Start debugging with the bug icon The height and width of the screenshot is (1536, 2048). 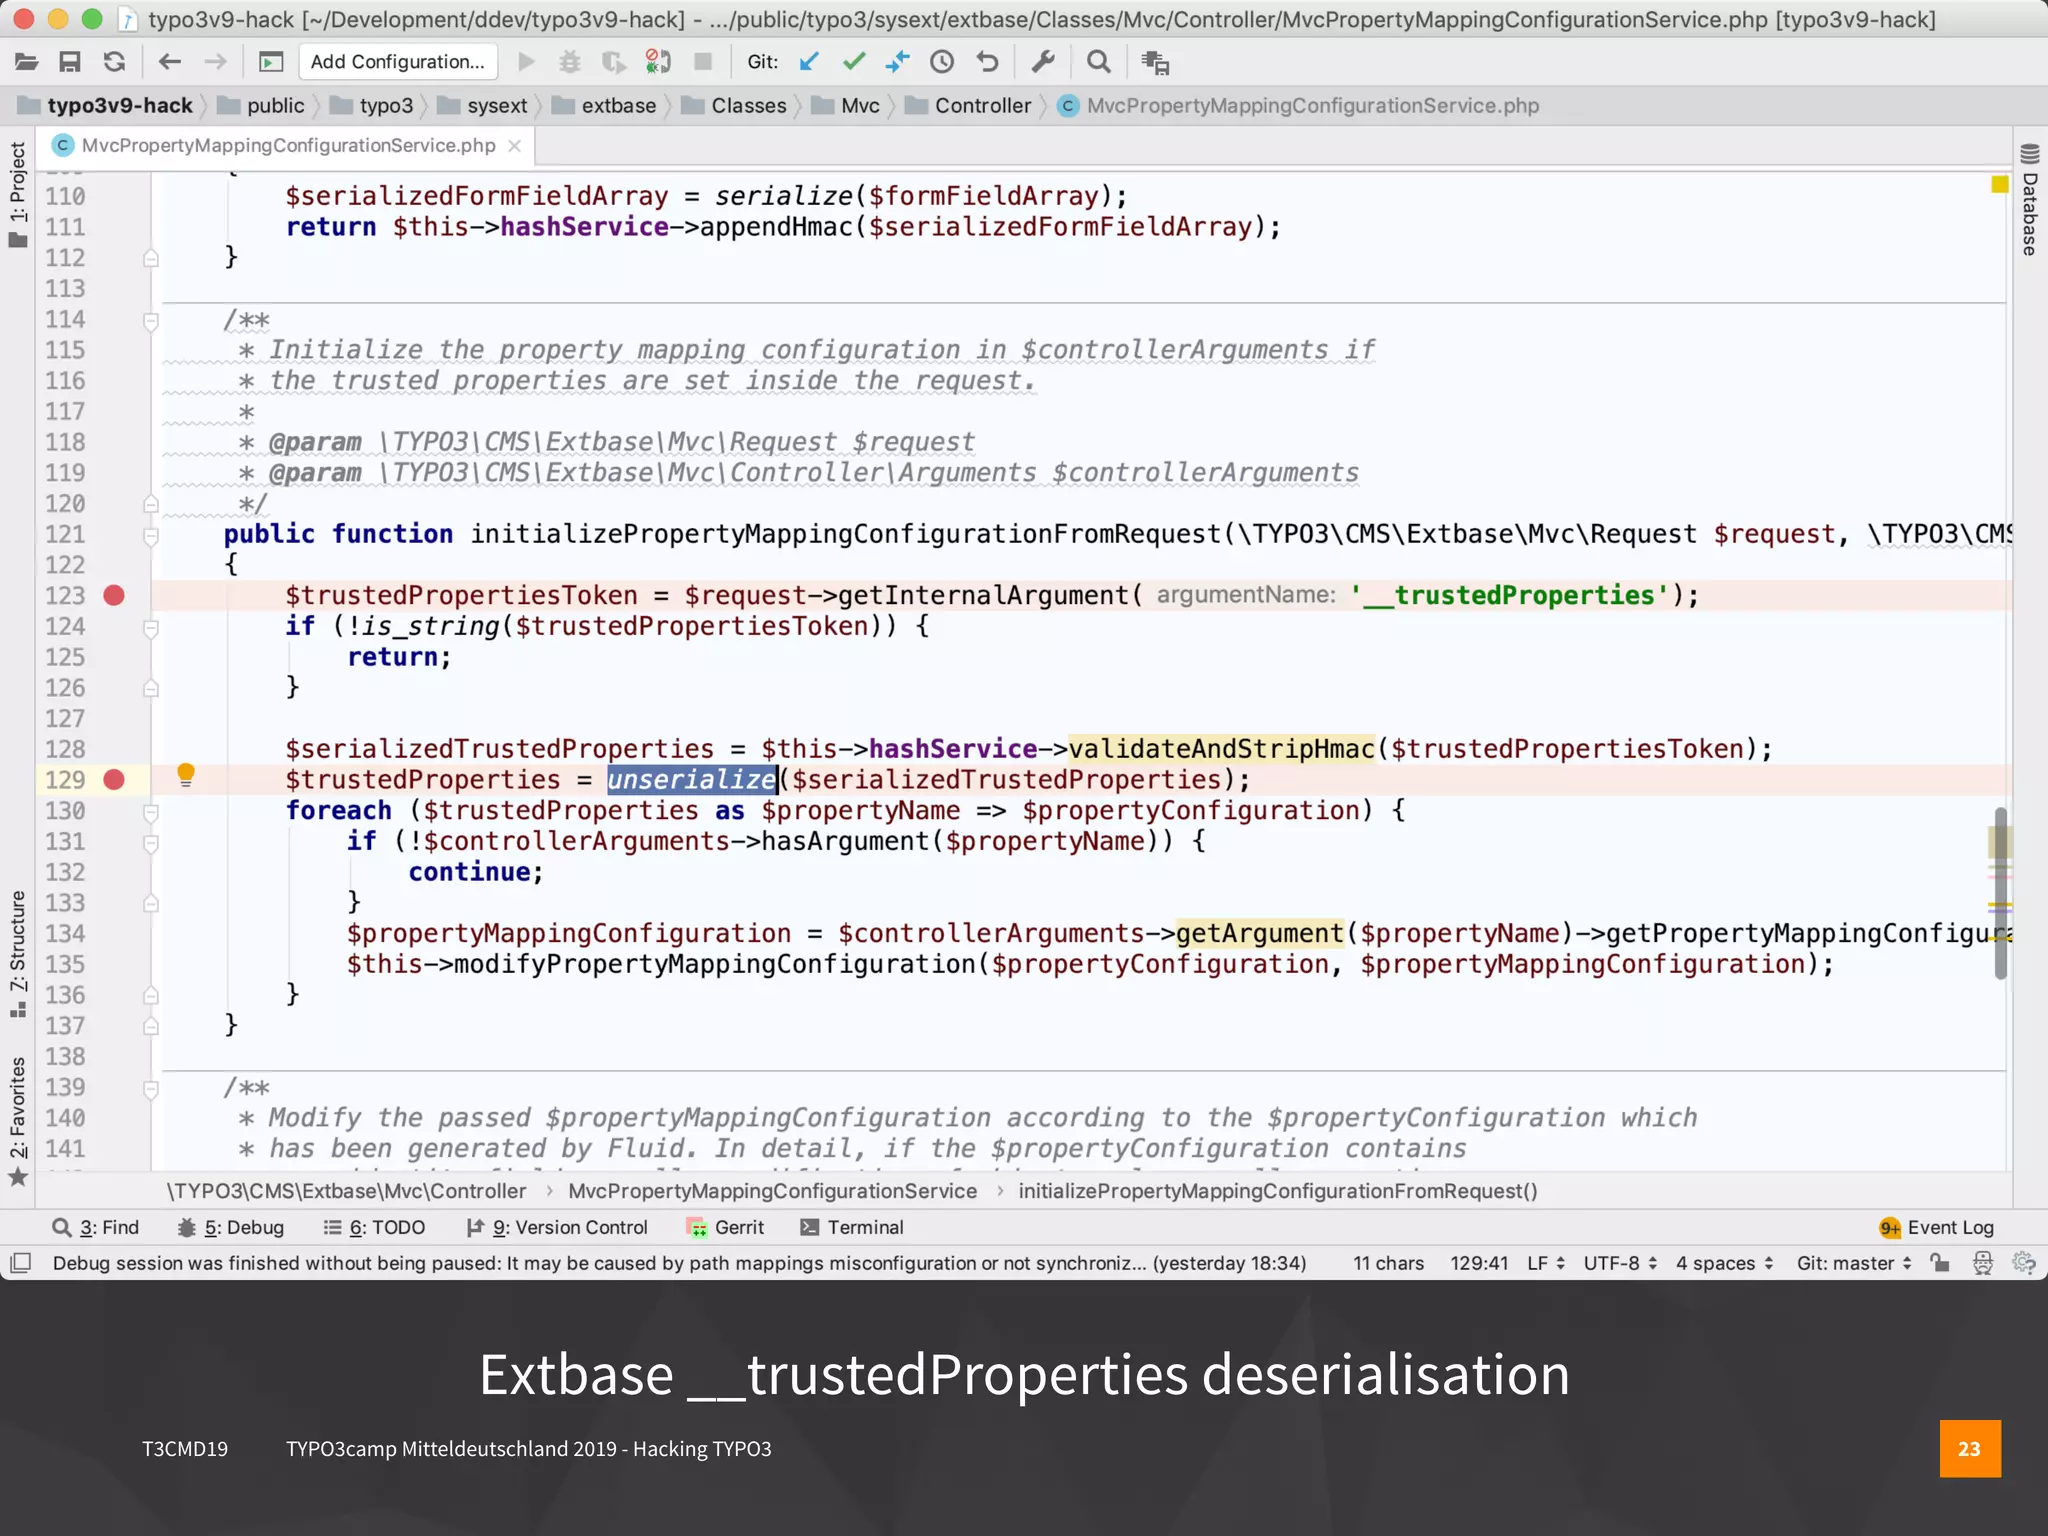tap(570, 62)
